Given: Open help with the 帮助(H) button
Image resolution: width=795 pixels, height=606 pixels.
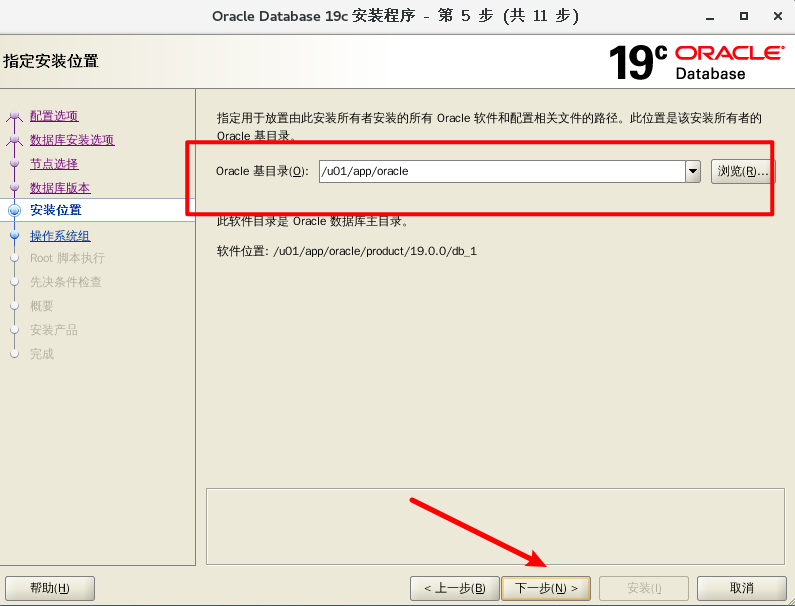Looking at the screenshot, I should (50, 588).
